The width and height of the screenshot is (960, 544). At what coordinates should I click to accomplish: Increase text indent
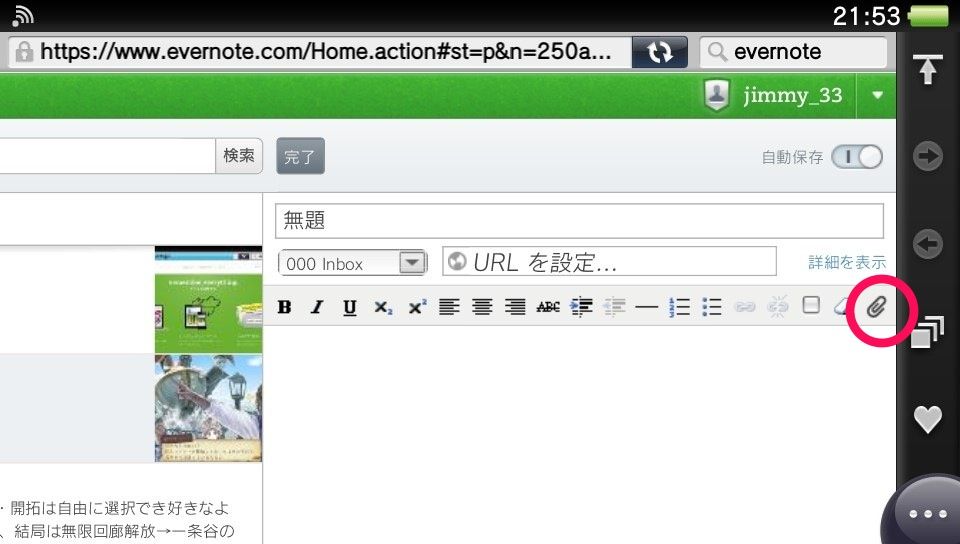(581, 307)
